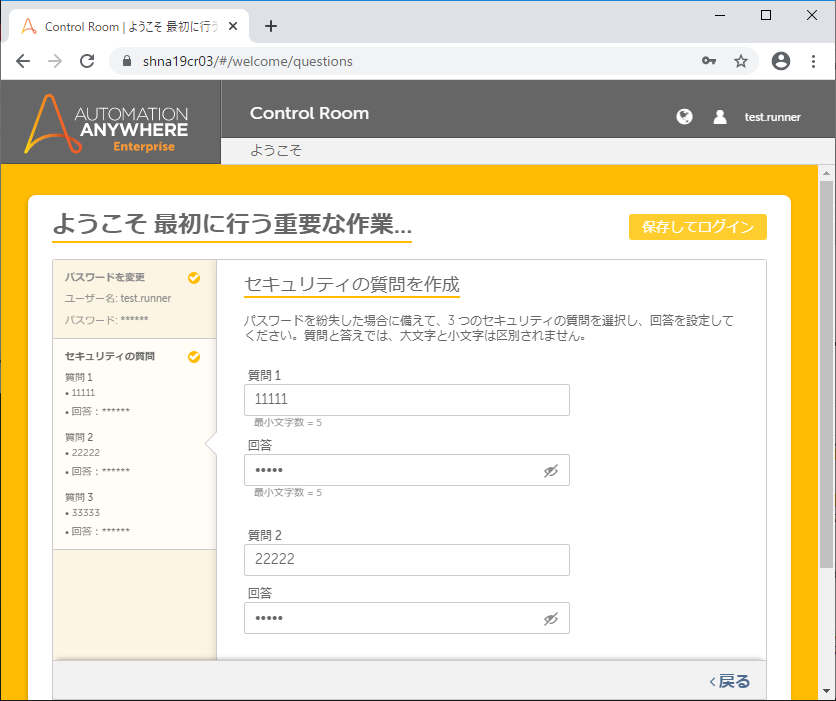Click the 戻る back link

tap(730, 681)
